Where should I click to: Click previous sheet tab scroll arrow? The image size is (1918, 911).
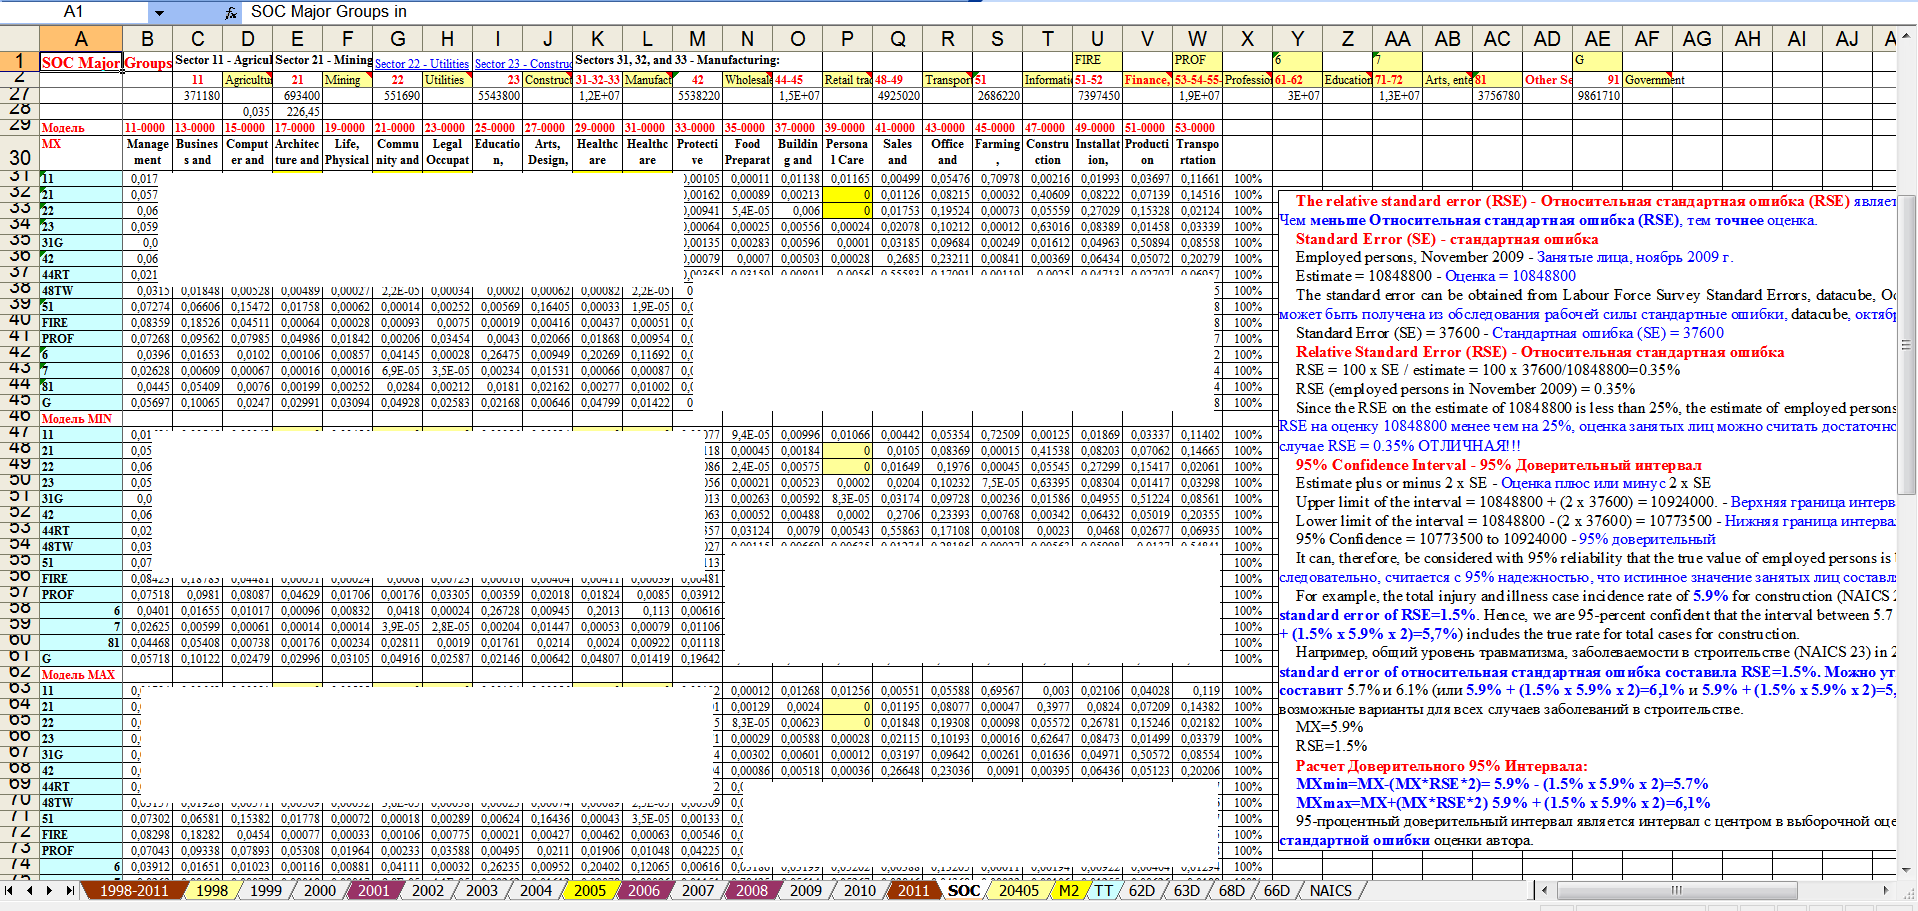30,890
